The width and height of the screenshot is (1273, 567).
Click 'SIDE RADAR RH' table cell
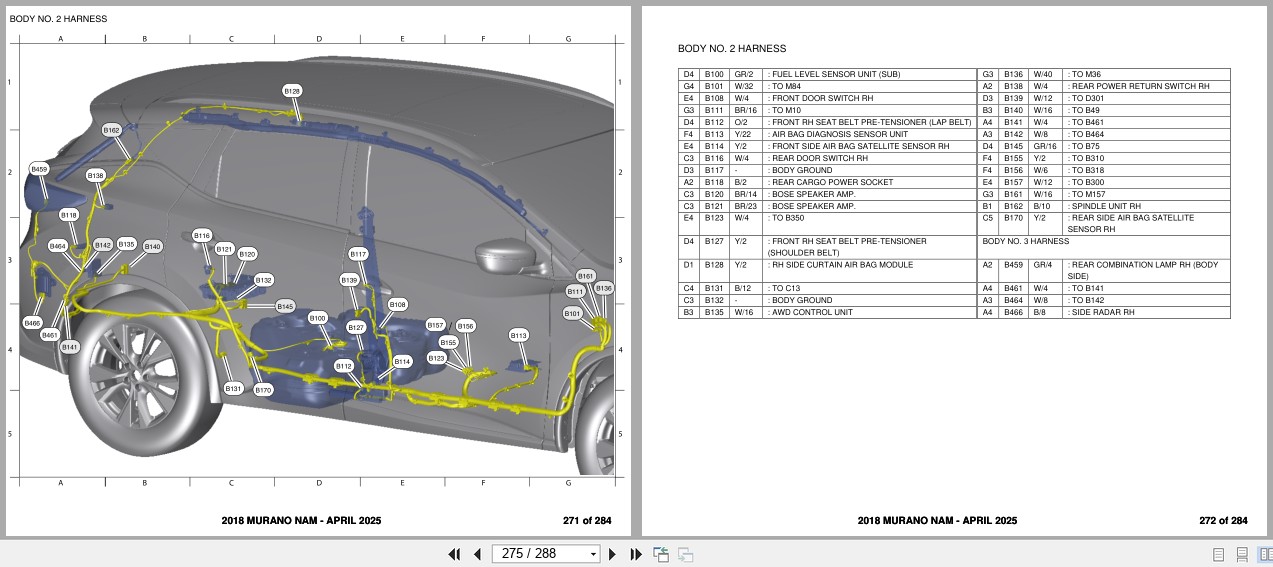tap(1147, 312)
